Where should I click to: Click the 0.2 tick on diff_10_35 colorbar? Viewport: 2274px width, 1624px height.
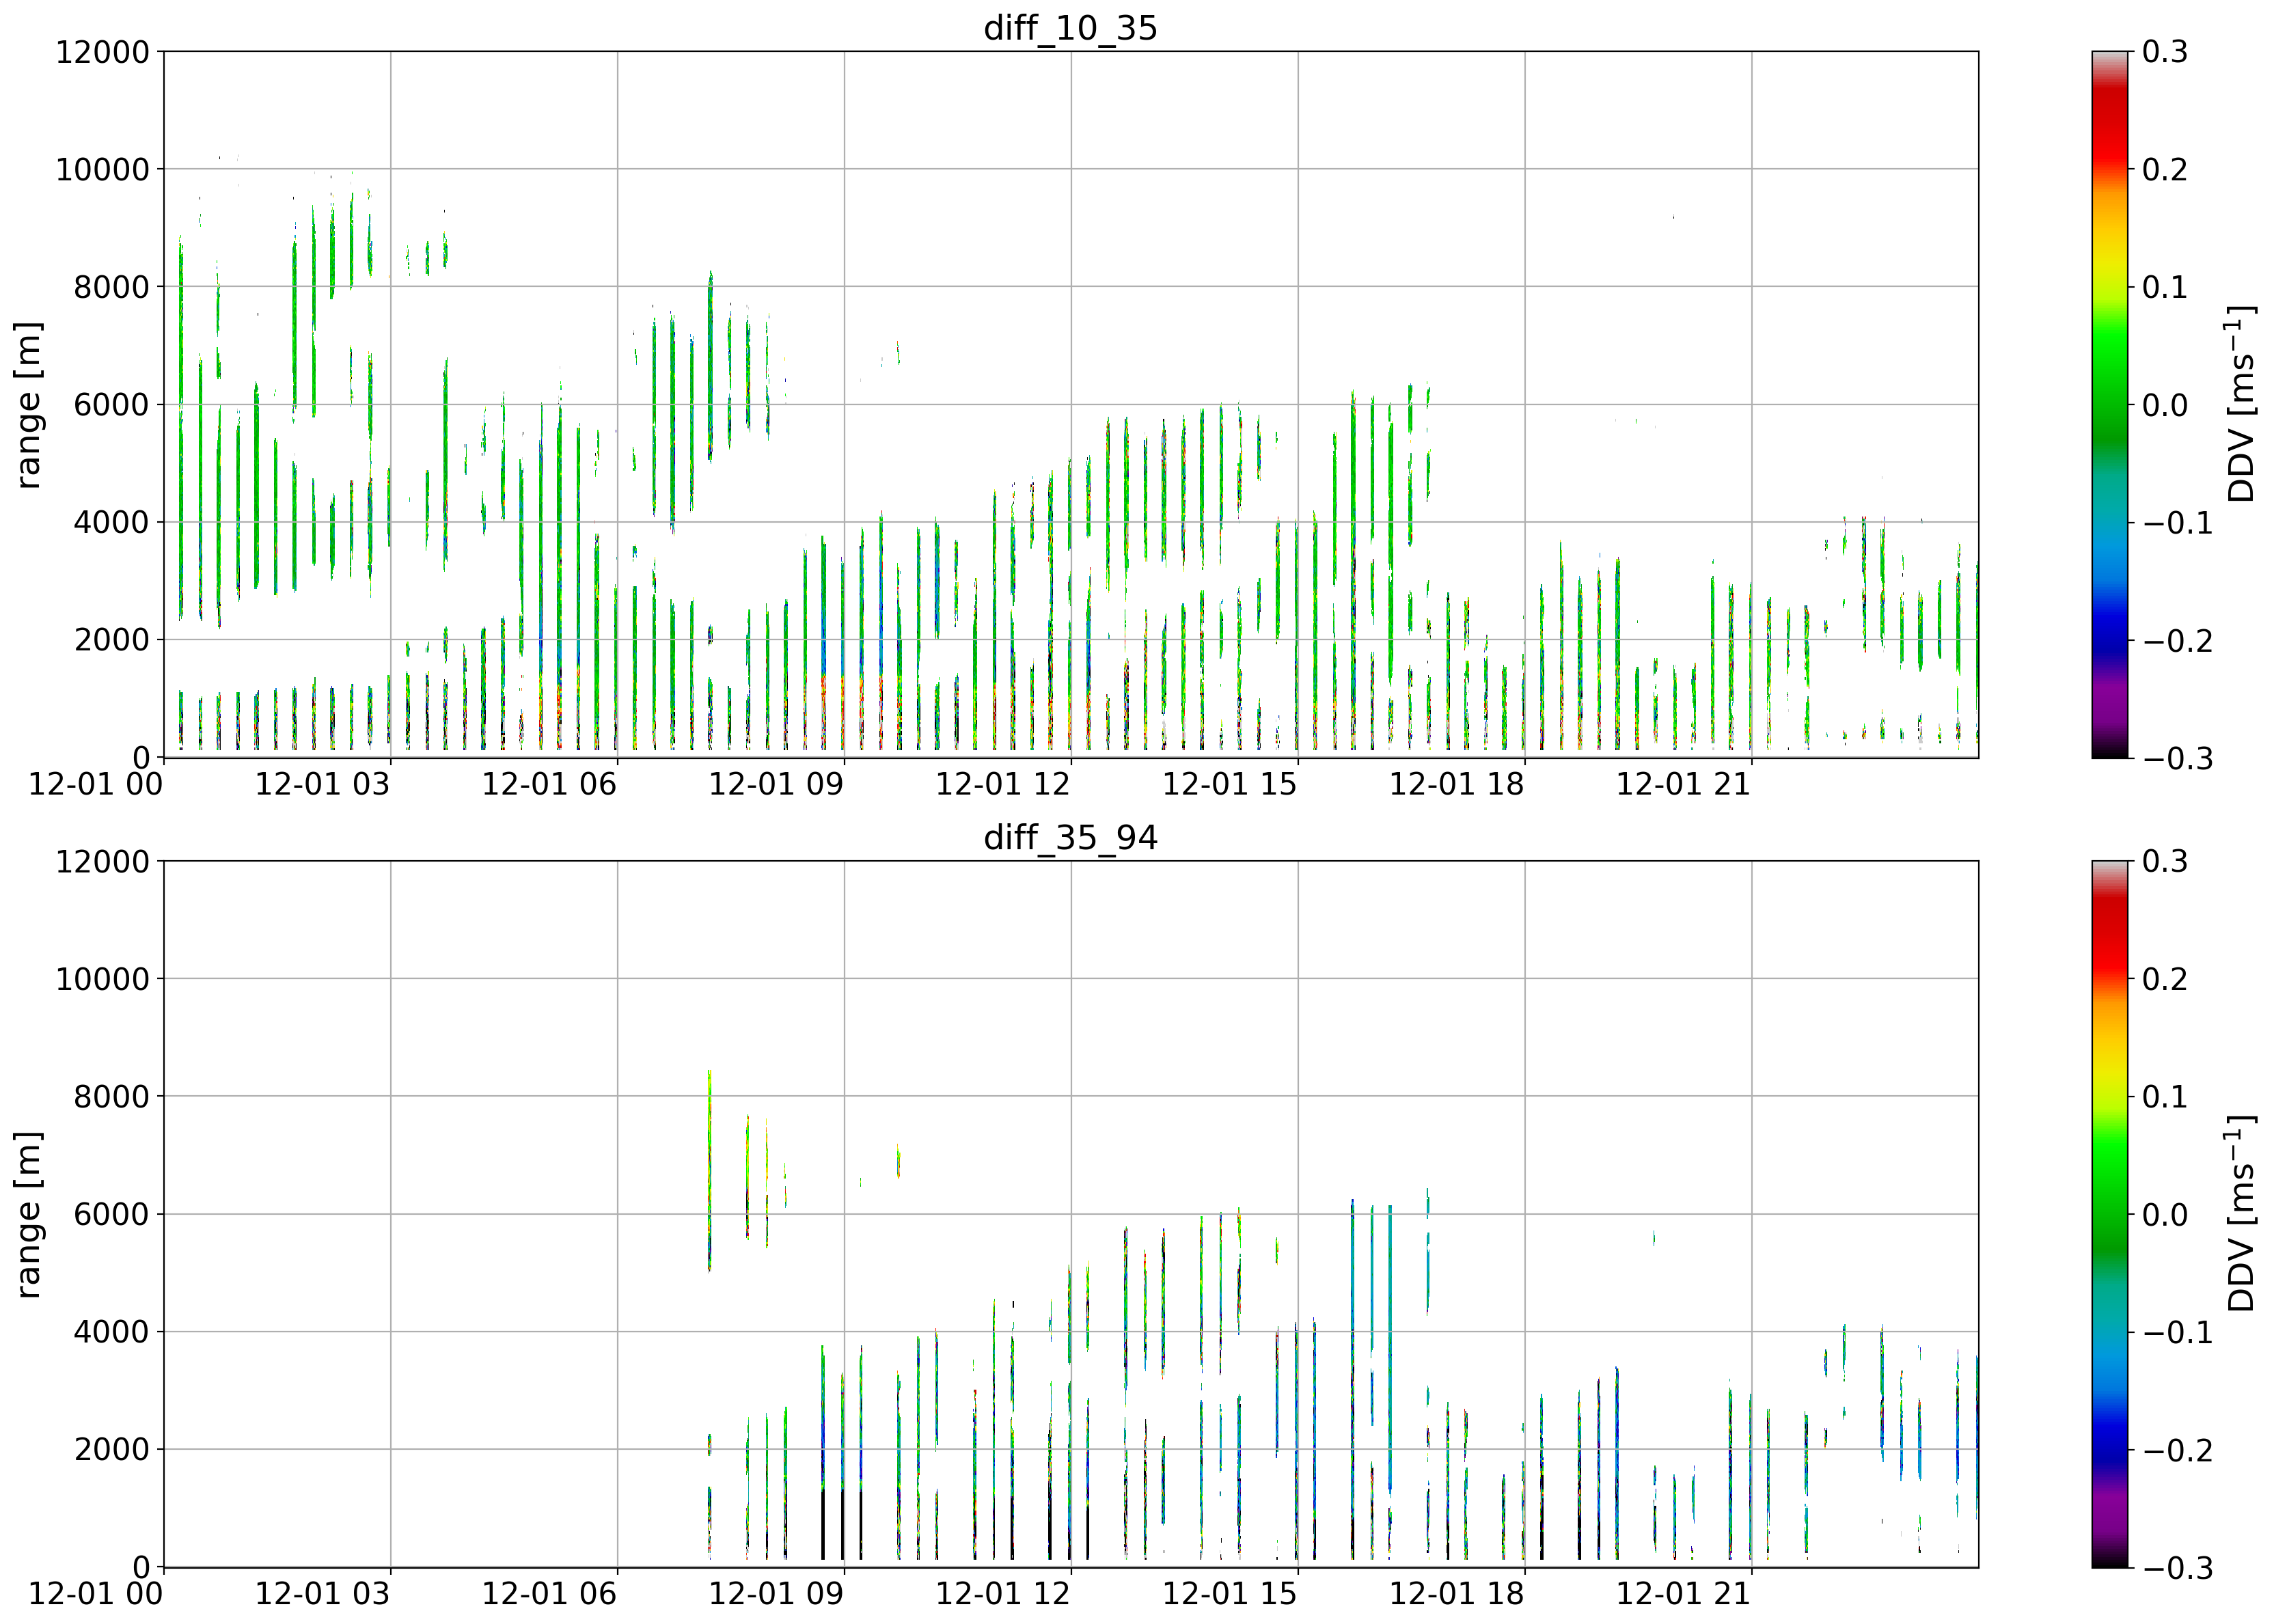pos(2165,169)
